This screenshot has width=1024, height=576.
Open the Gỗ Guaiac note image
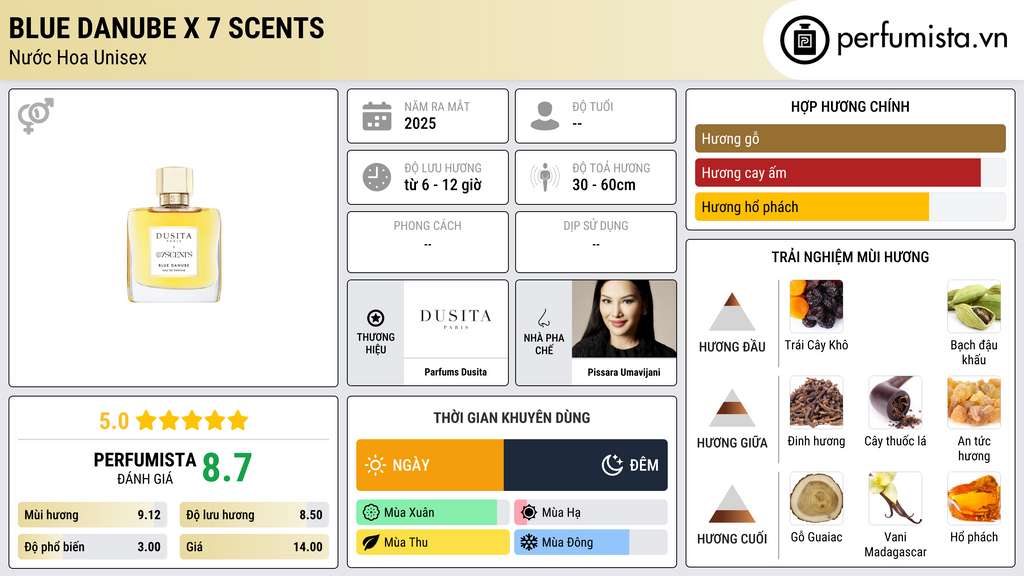[816, 499]
